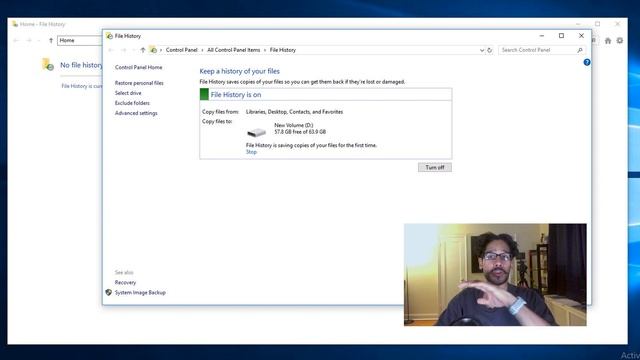Open the Advanced settings link
The width and height of the screenshot is (640, 360).
click(136, 113)
